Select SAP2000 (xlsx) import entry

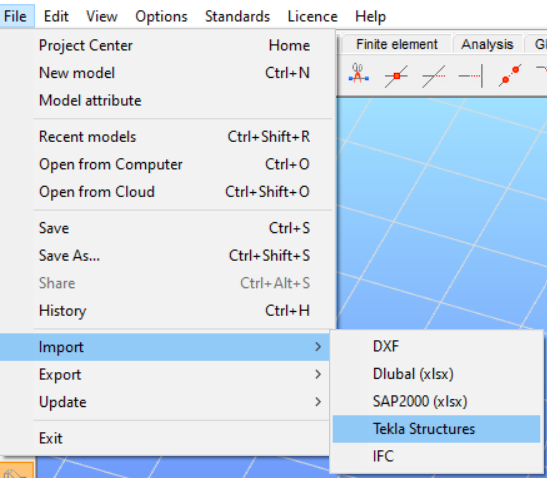tap(436, 402)
